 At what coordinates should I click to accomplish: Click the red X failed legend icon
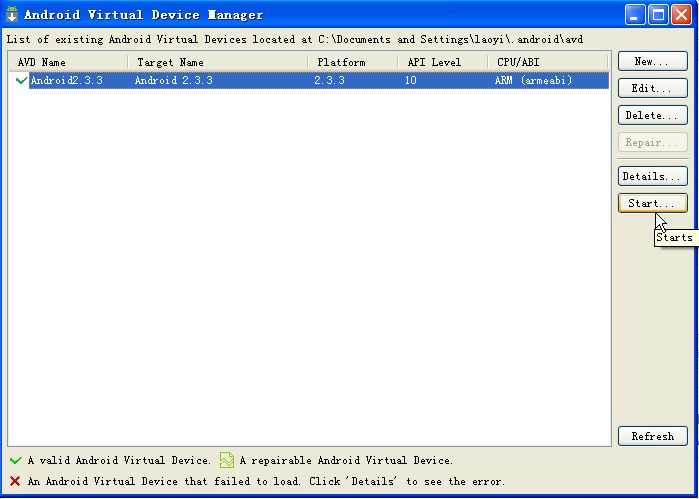(x=15, y=481)
